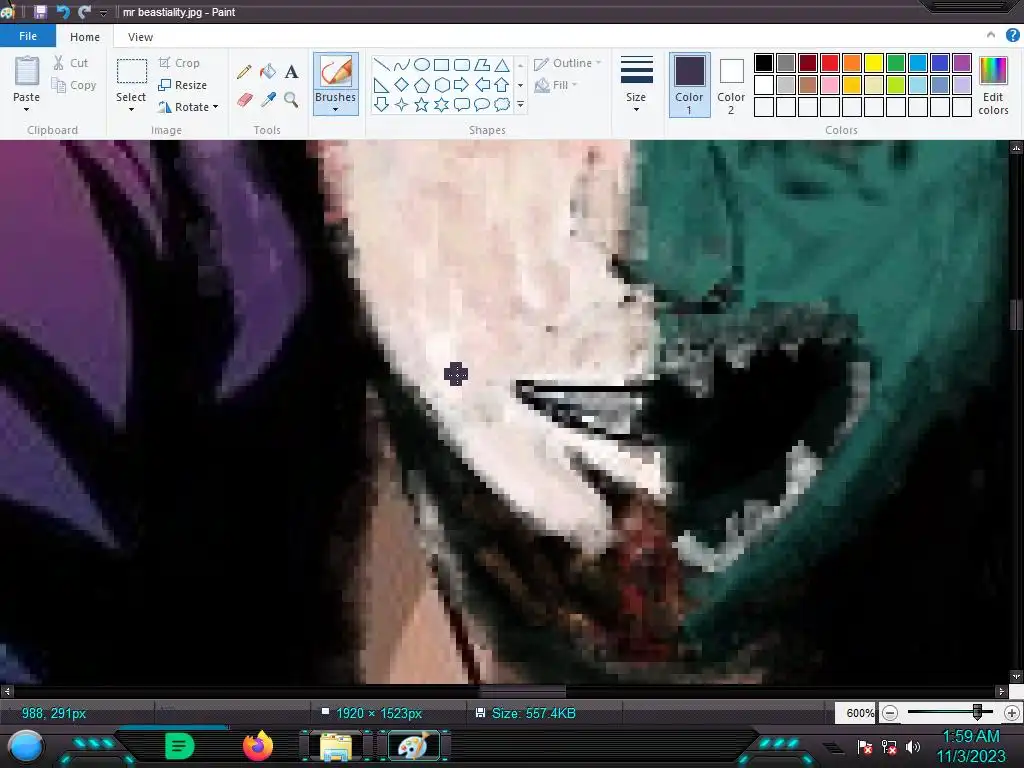This screenshot has height=768, width=1024.
Task: Open File Explorer from the taskbar
Action: [x=336, y=746]
